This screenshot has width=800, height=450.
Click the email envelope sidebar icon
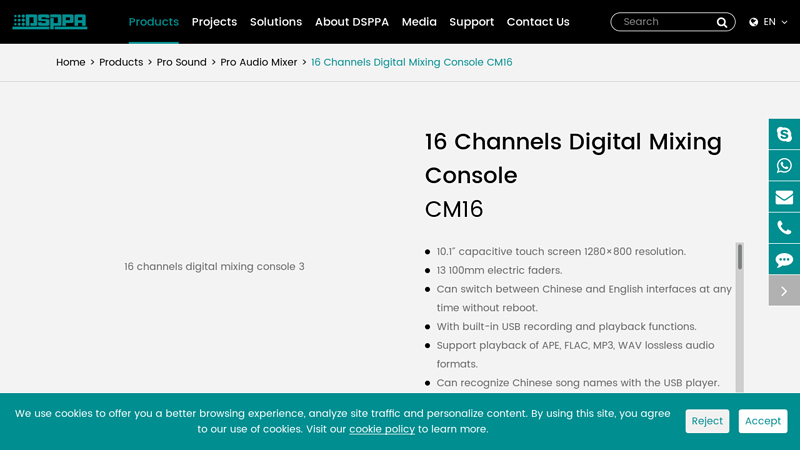[784, 197]
